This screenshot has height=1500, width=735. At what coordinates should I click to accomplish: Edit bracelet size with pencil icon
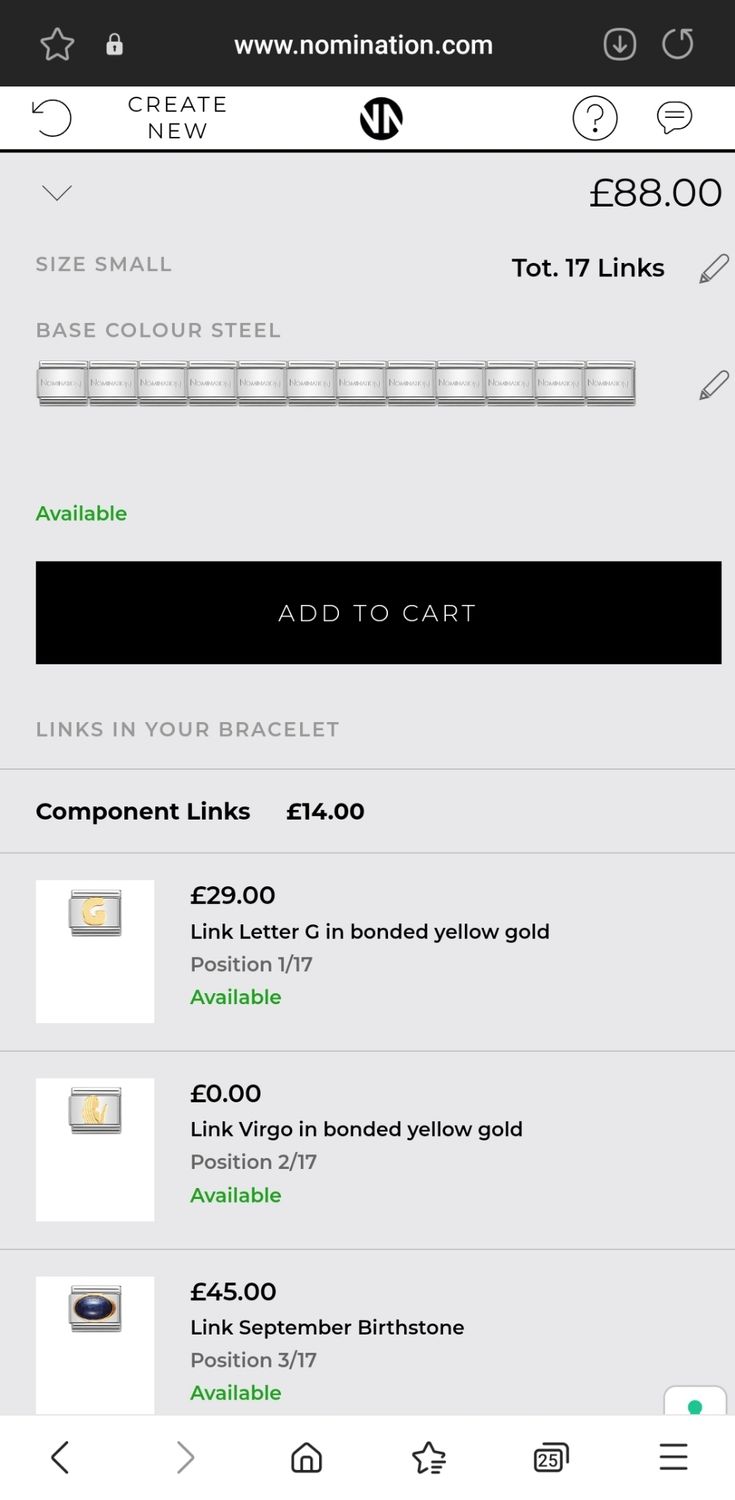713,268
